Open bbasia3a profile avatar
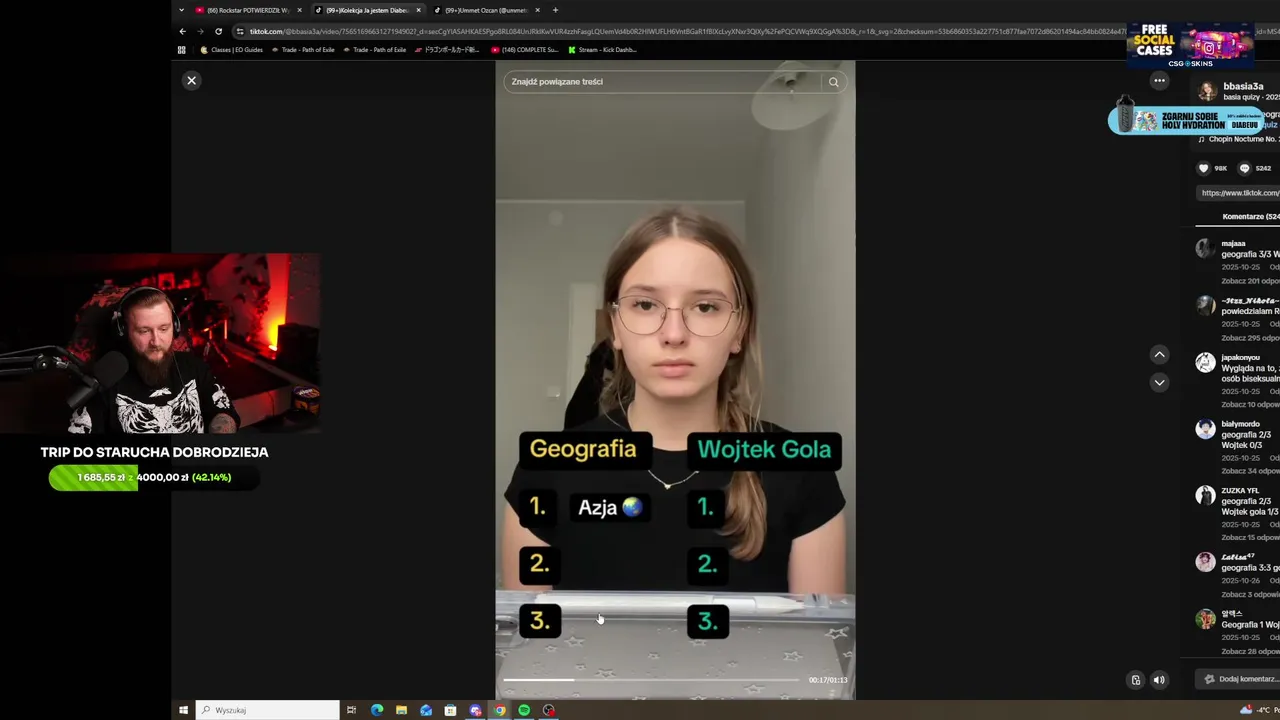Viewport: 1280px width, 720px height. [x=1207, y=91]
